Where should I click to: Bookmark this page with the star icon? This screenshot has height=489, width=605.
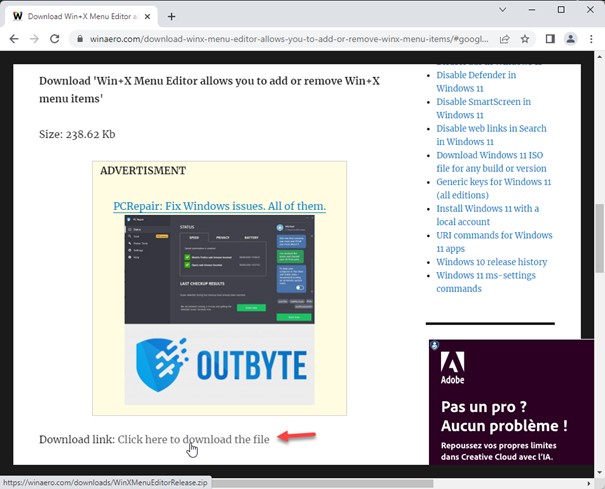tap(525, 39)
